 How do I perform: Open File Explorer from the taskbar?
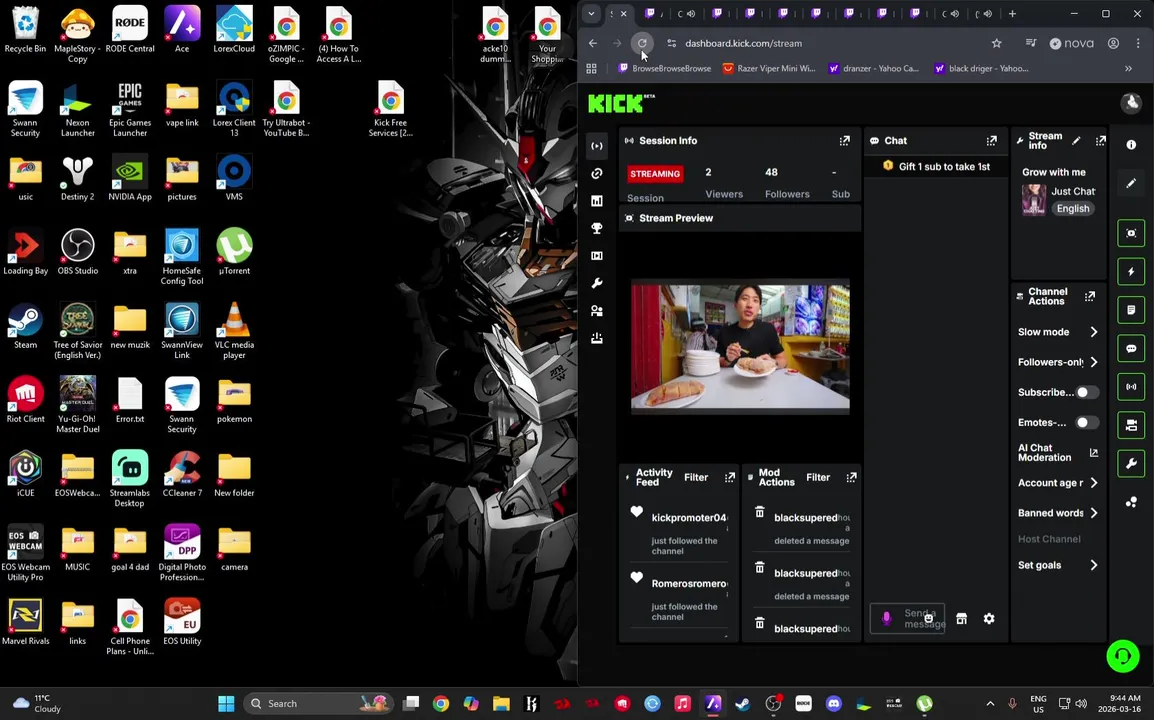(501, 704)
